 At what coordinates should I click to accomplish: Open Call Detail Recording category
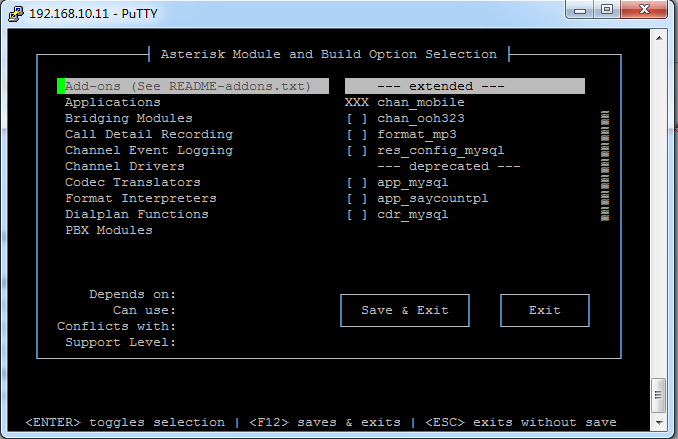coord(148,134)
